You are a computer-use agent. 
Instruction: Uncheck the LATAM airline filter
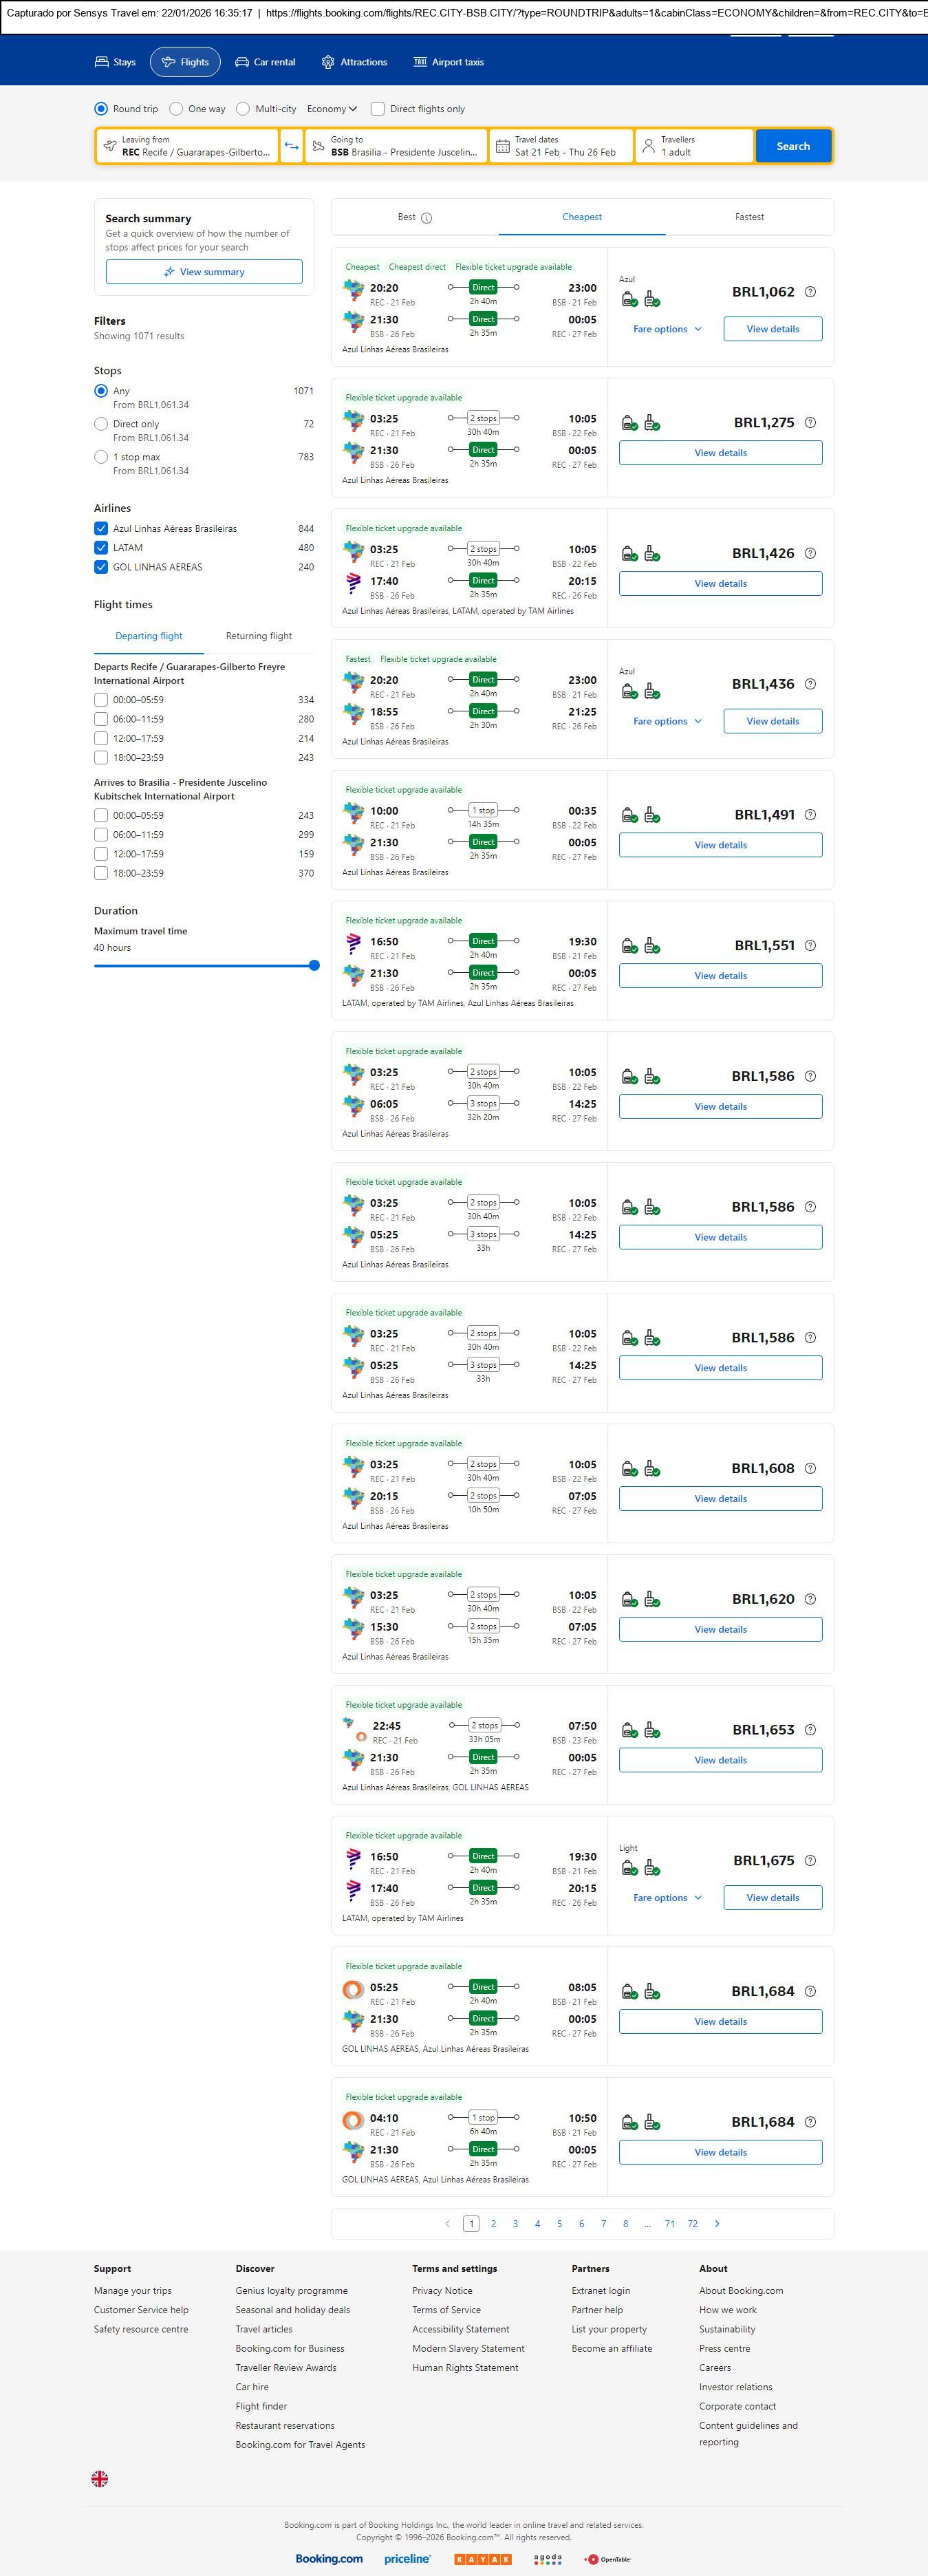[x=101, y=548]
